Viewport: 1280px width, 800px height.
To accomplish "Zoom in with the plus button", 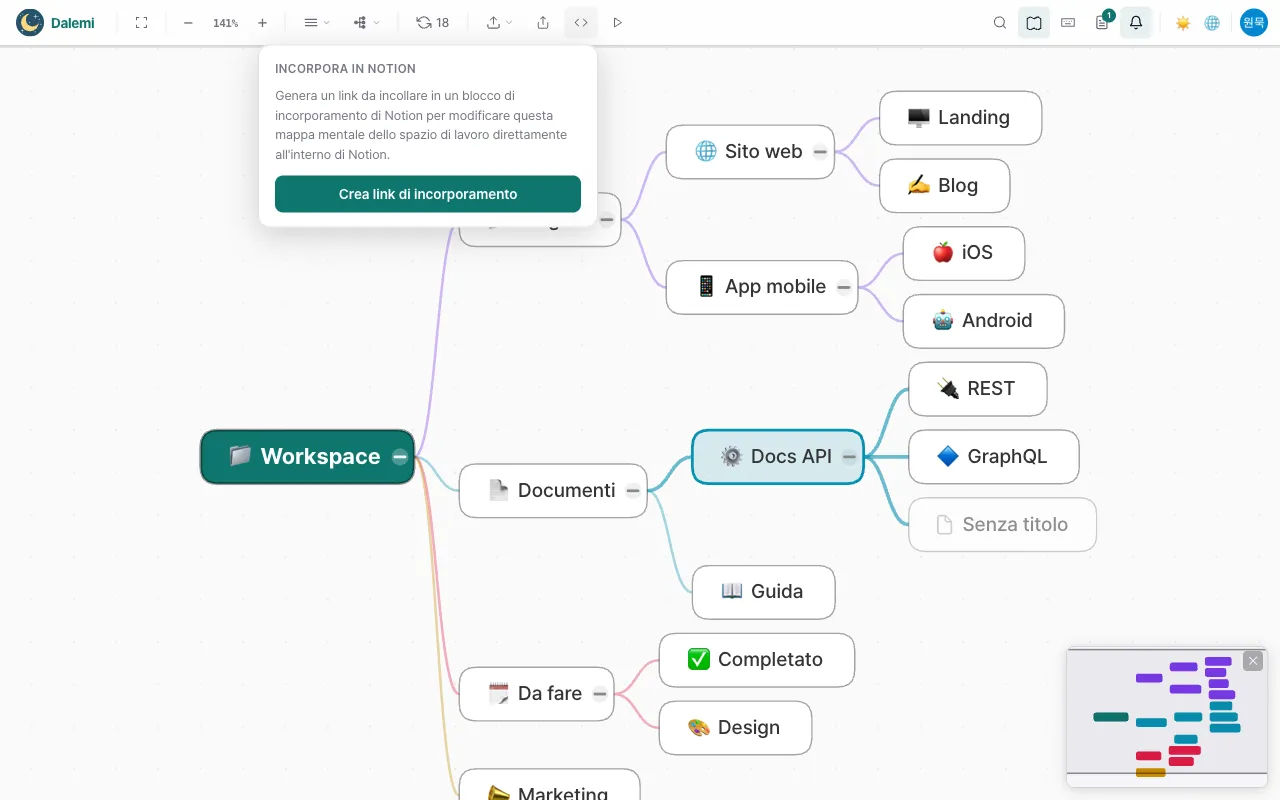I will [262, 22].
